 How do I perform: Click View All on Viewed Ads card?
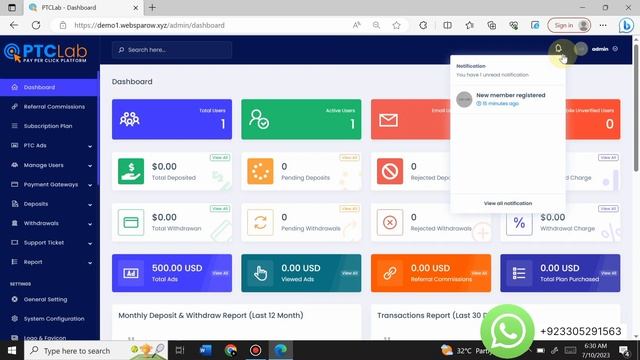point(350,273)
